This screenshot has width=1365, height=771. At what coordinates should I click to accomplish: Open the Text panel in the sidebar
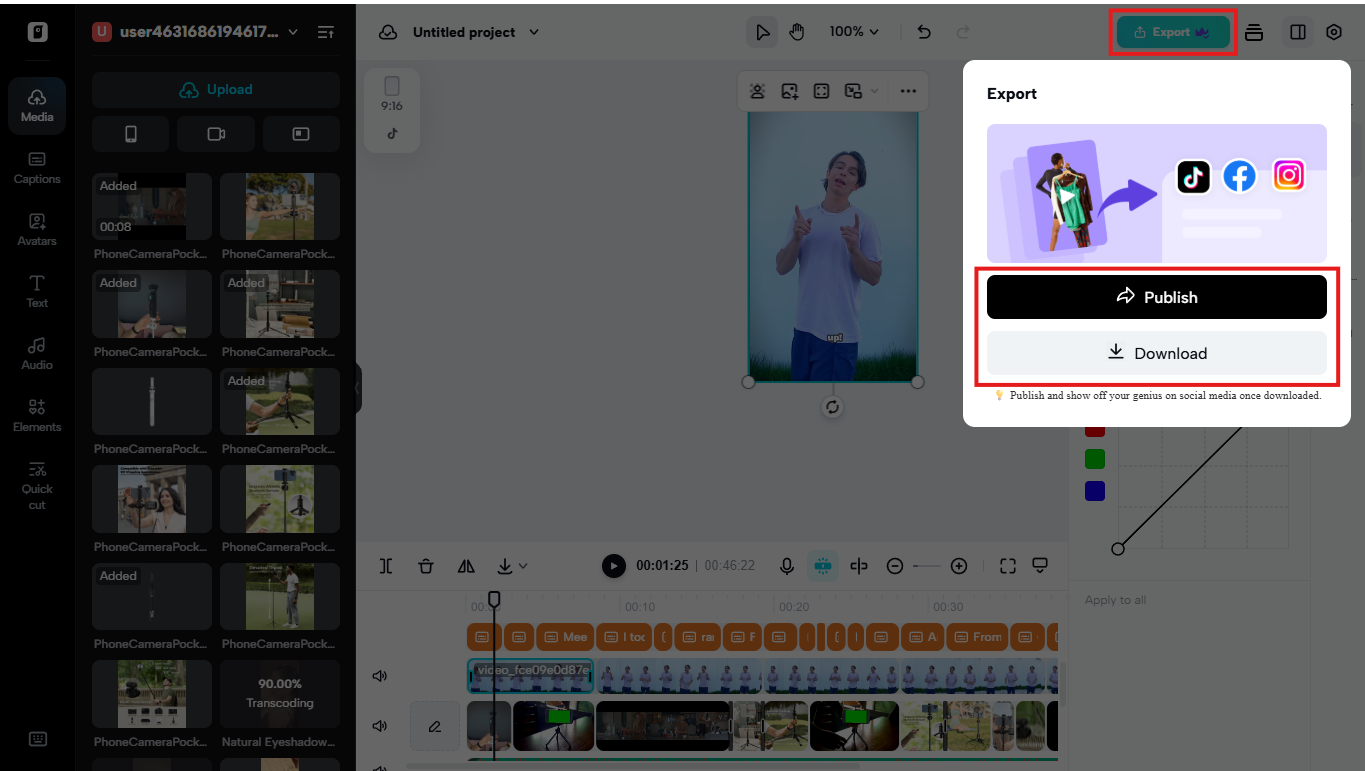[37, 290]
